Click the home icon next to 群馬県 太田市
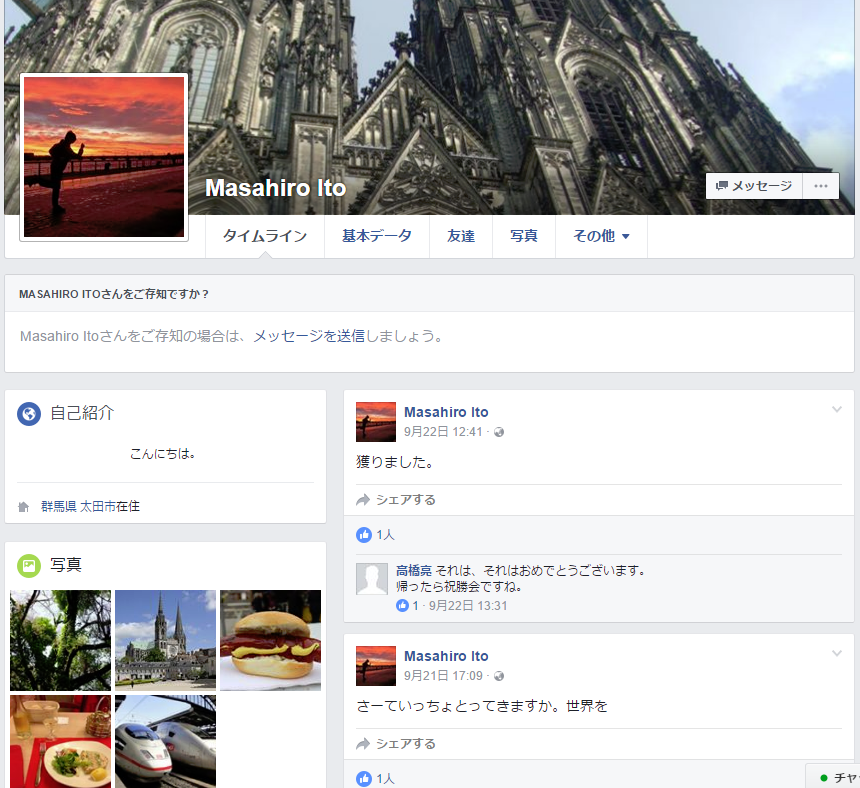The image size is (860, 788). coord(24,507)
